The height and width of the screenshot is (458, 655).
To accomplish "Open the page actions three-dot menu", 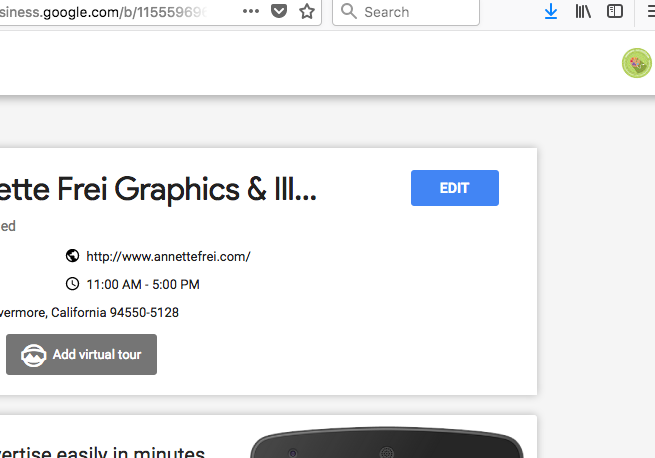I will point(251,11).
